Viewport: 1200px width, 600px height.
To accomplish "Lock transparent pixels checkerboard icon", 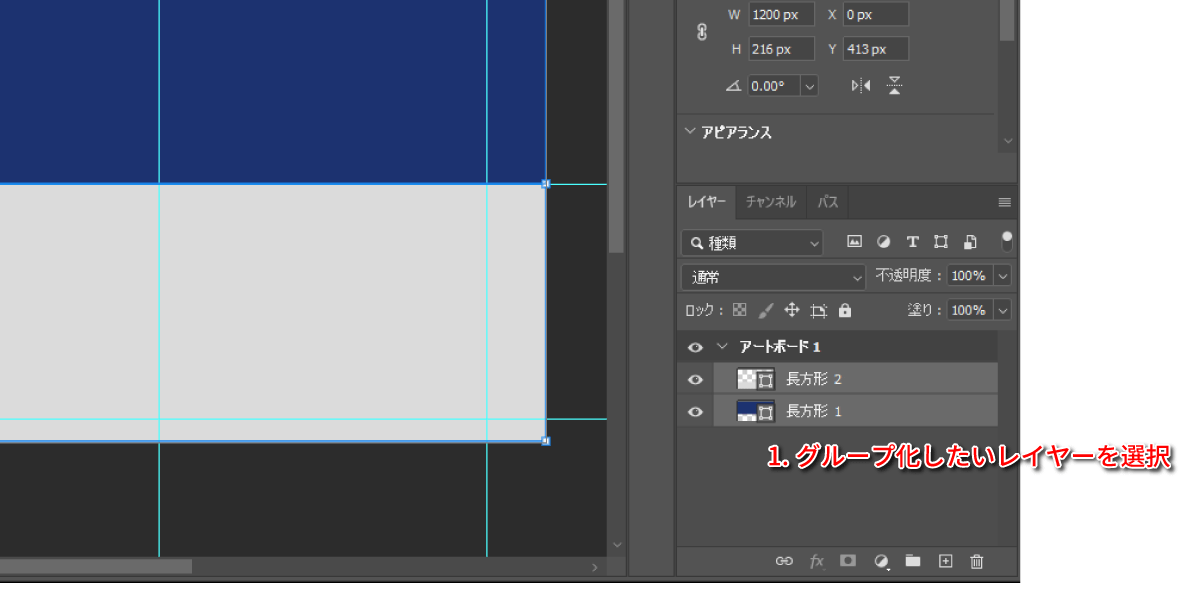I will [x=740, y=310].
